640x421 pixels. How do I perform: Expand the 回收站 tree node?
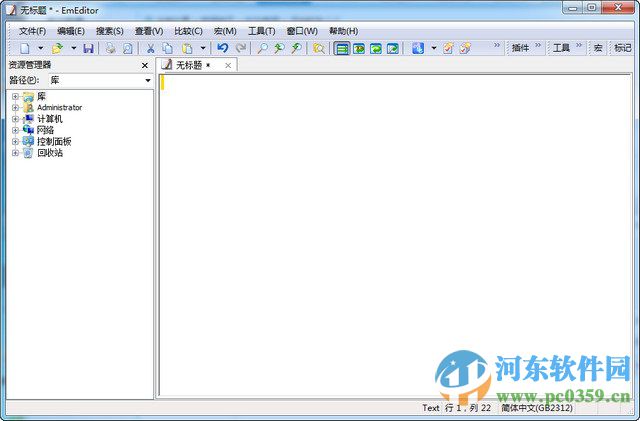[15, 153]
